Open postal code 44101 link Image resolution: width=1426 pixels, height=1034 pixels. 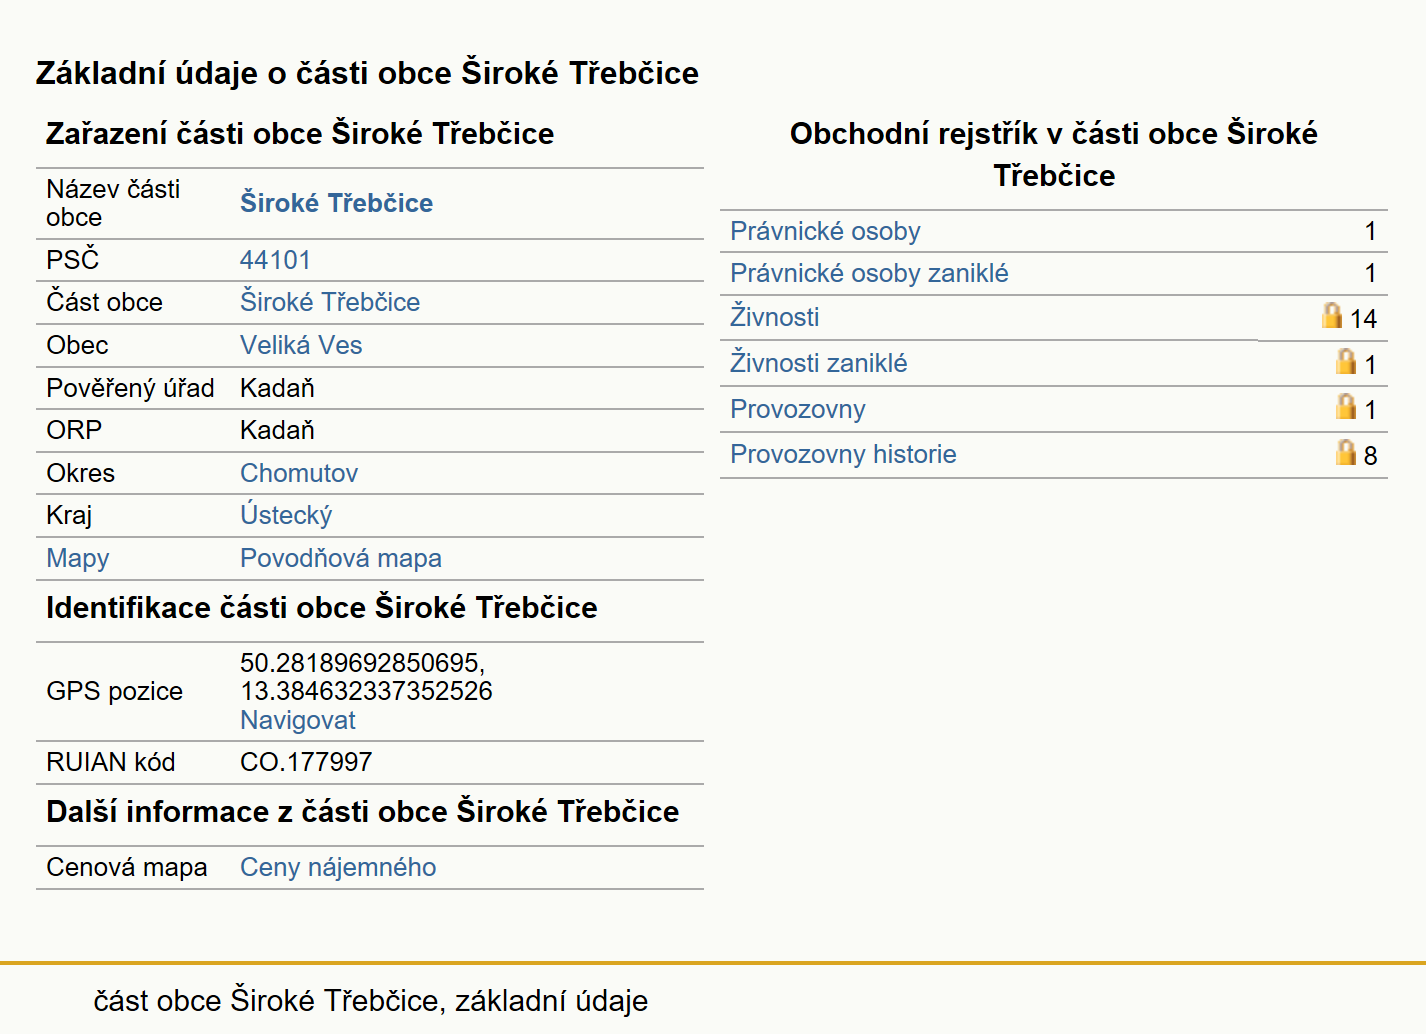click(275, 260)
